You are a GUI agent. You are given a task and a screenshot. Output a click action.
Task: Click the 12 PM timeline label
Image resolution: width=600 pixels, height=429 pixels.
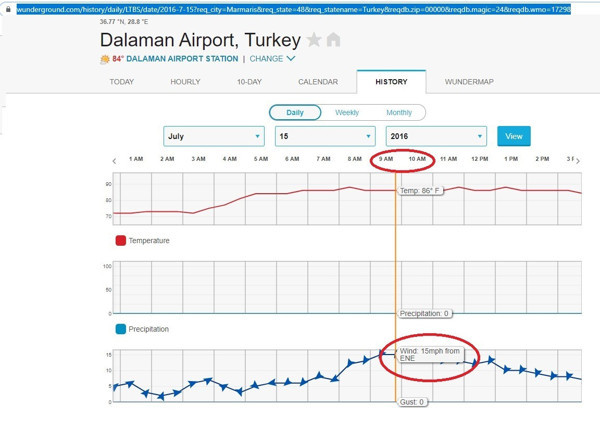pos(479,159)
